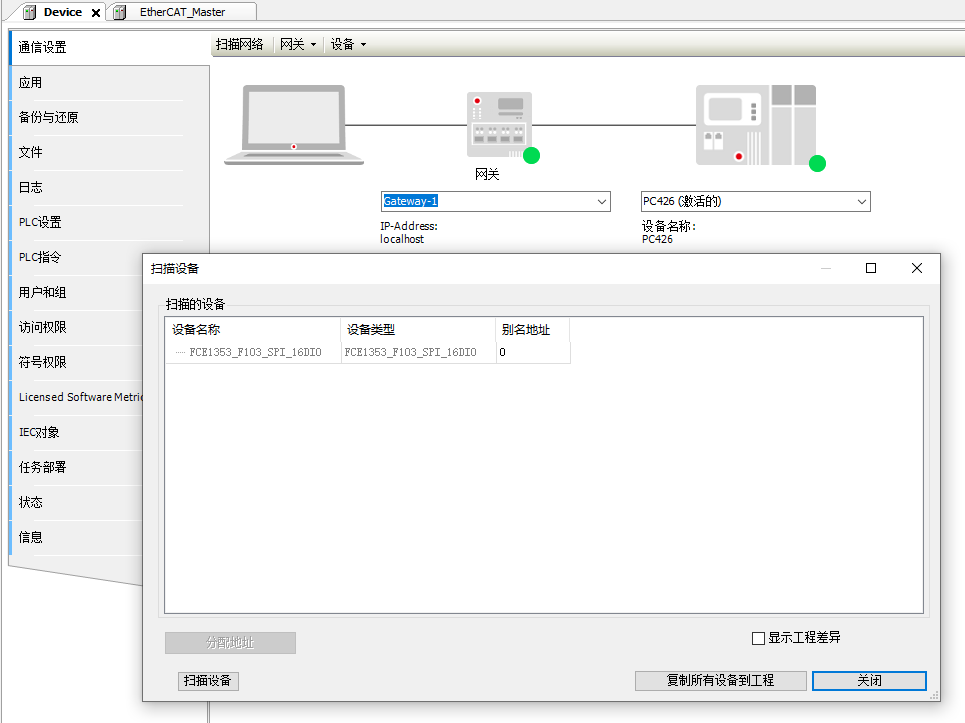Switch to the EtherCAT_Master tab
Screen dimensions: 965x723
[182, 12]
